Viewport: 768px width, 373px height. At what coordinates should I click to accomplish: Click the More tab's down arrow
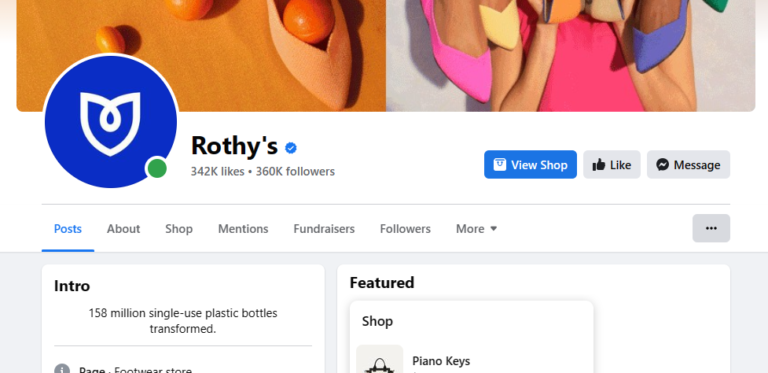point(494,229)
